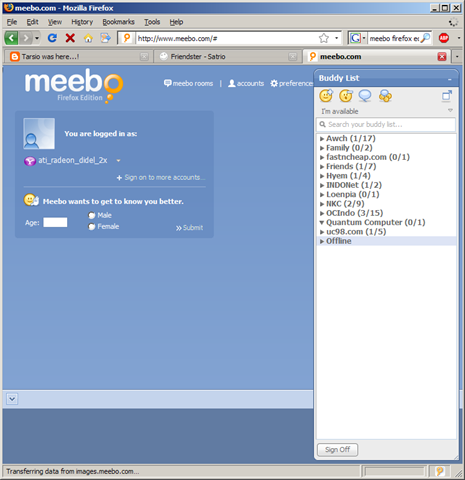
Task: Expand the Awch (1/17) group
Action: click(322, 139)
